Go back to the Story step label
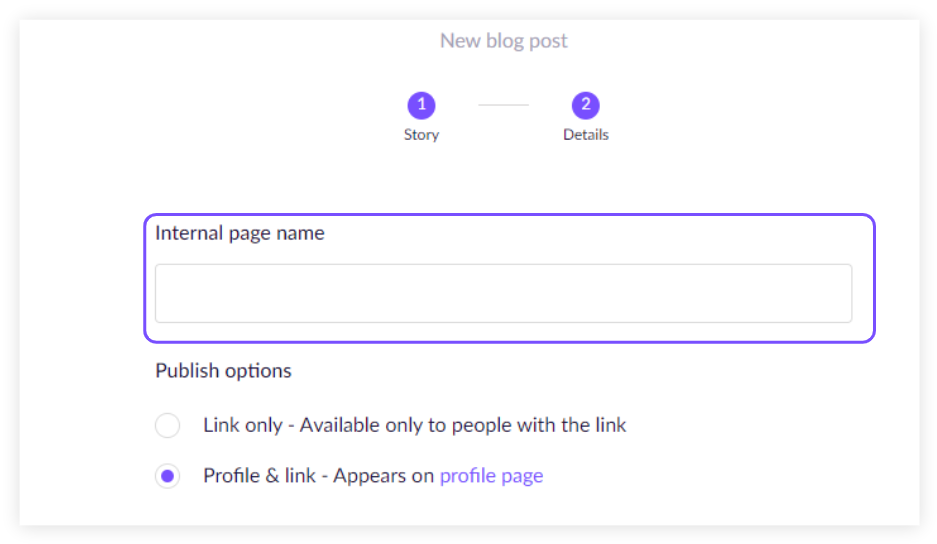 coord(421,134)
